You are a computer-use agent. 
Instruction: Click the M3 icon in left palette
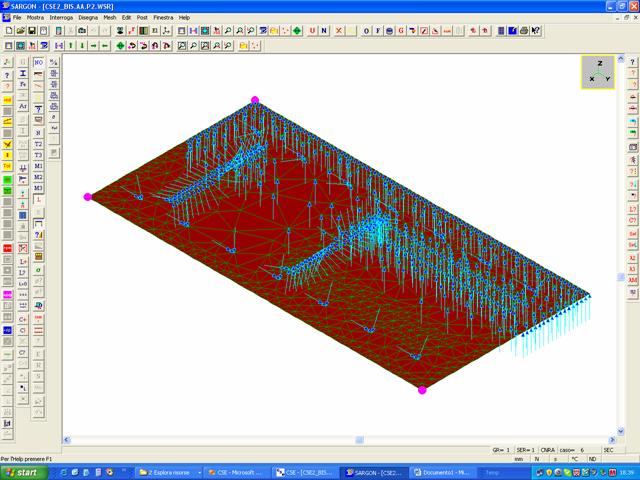tap(39, 188)
